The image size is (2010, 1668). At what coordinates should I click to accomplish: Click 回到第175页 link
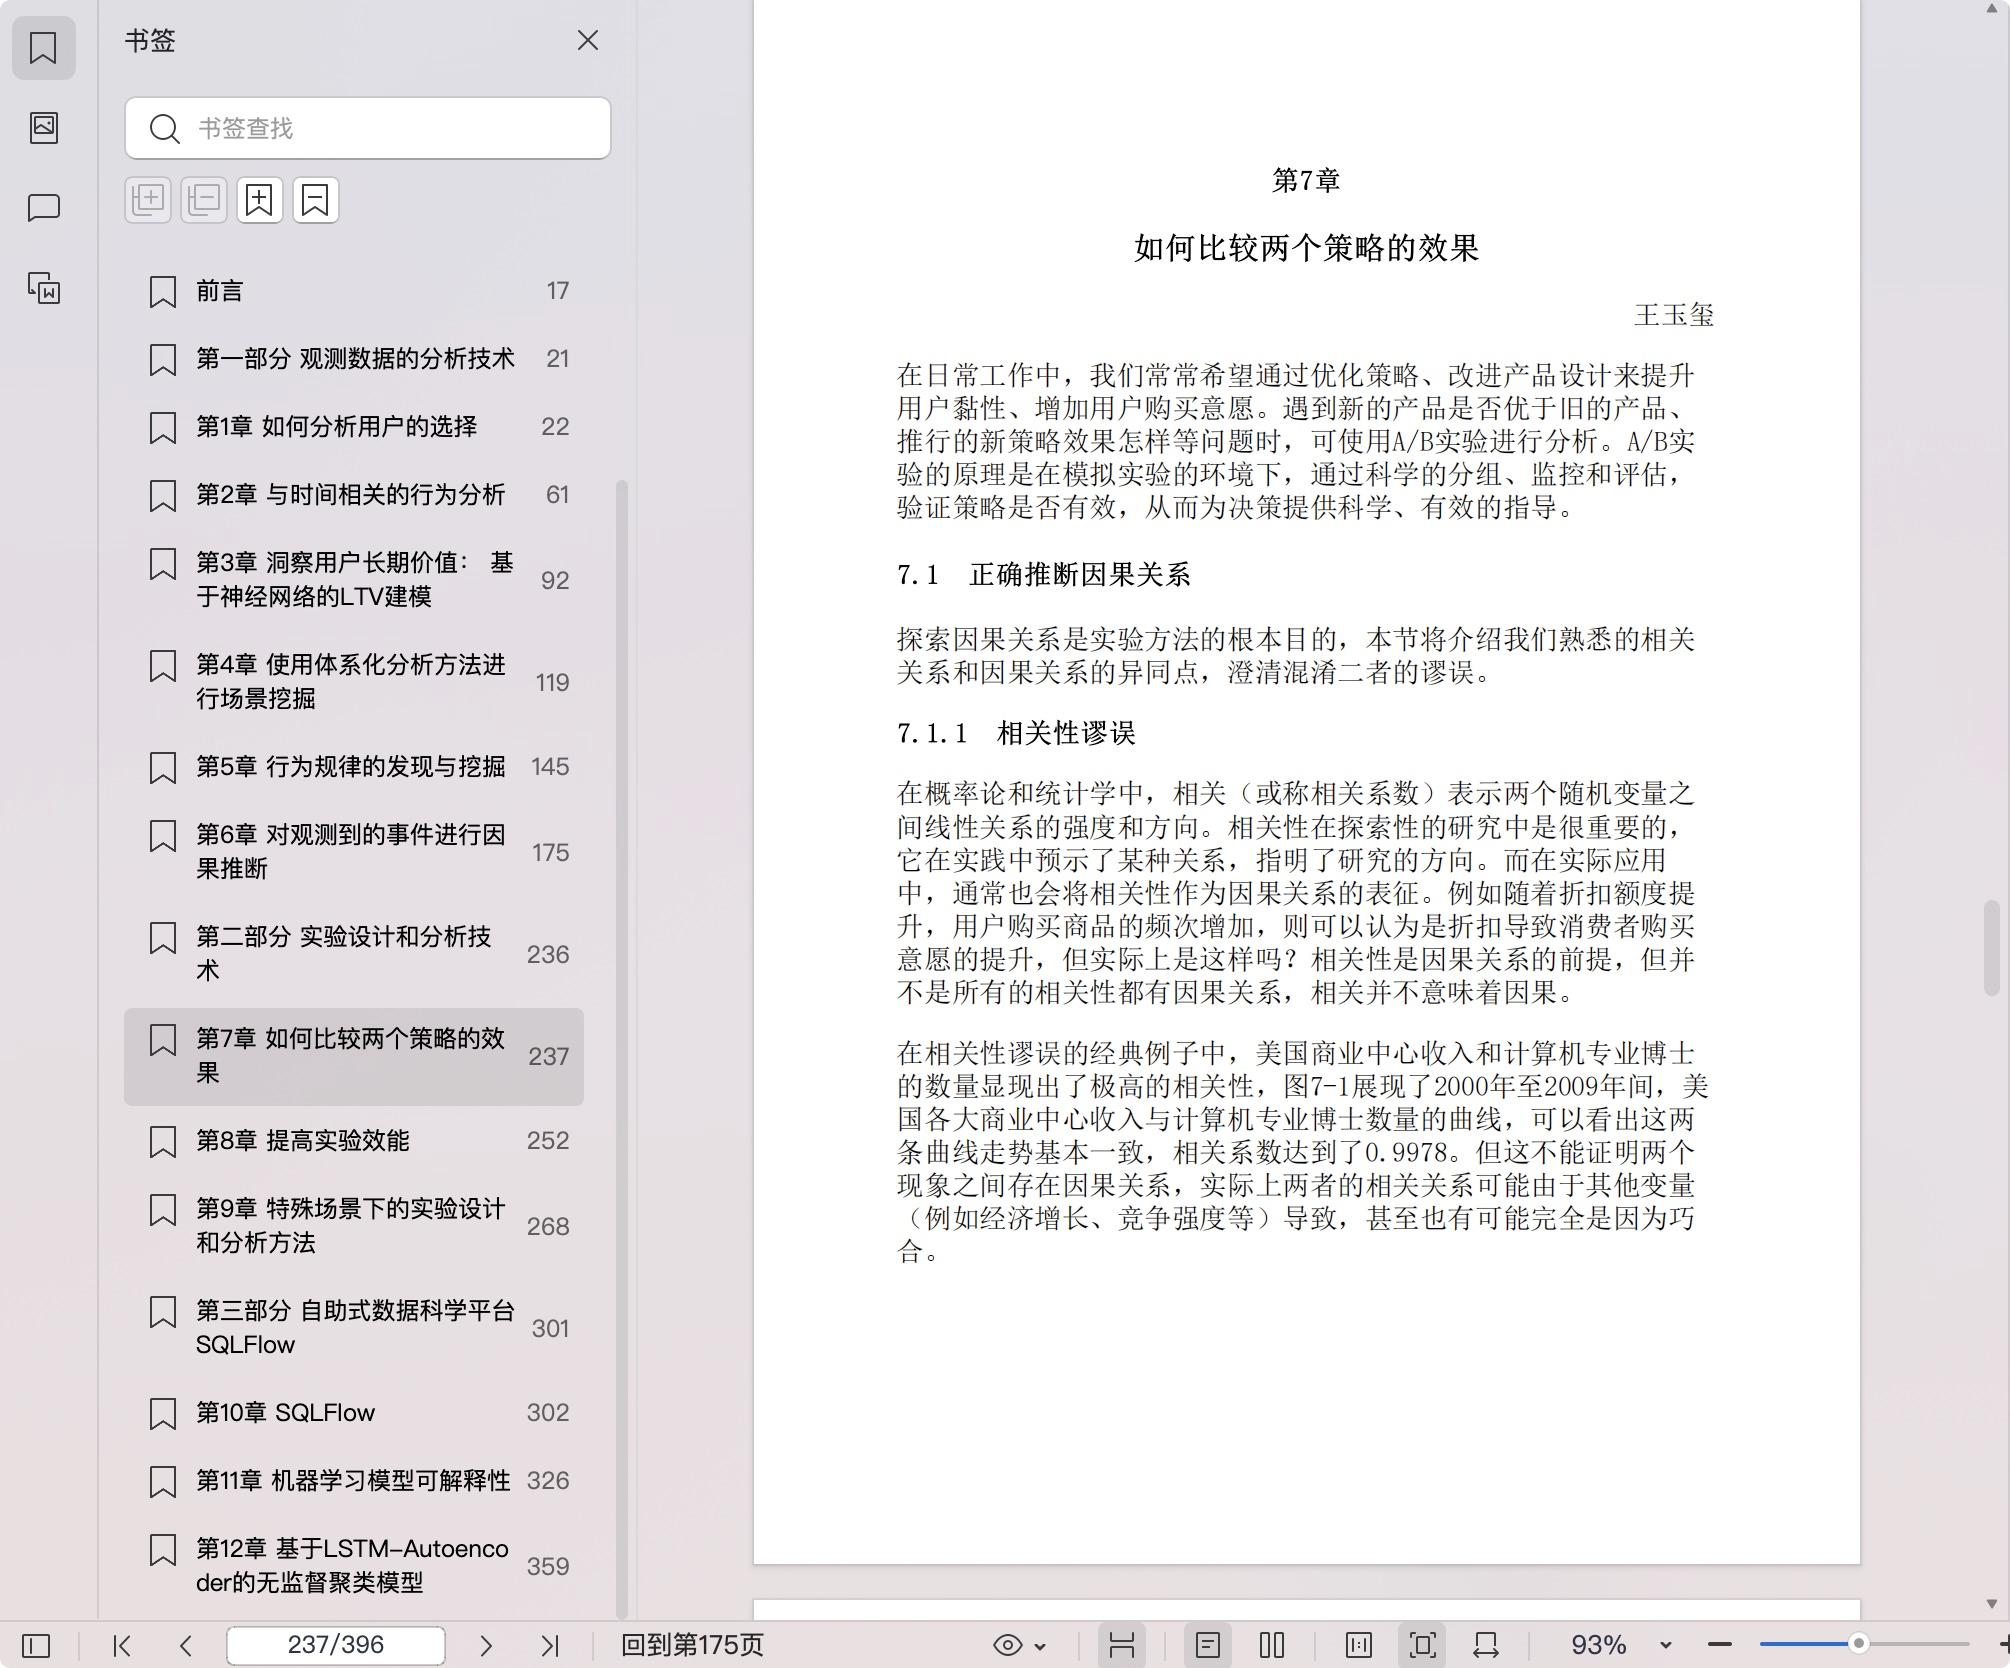(692, 1645)
